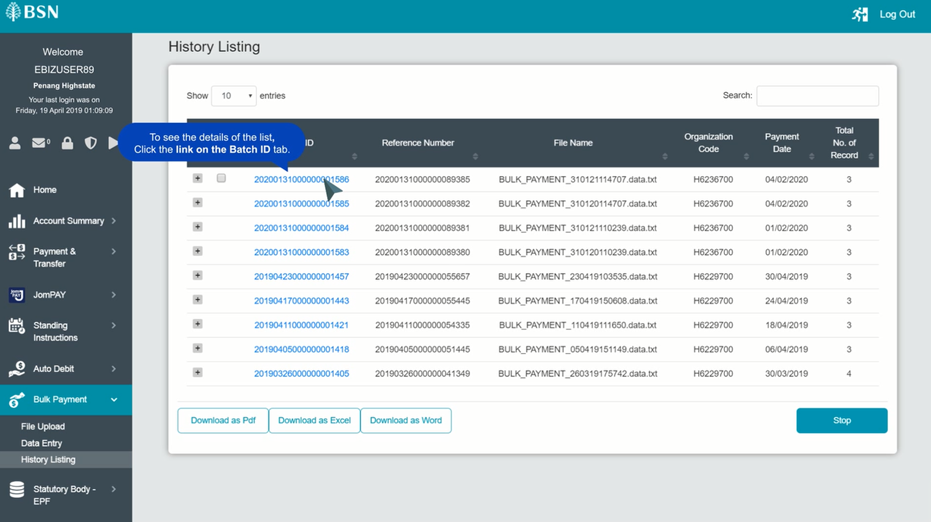Screen dimensions: 931x522
Task: Collapse the Bulk Payment menu
Action: coord(66,400)
